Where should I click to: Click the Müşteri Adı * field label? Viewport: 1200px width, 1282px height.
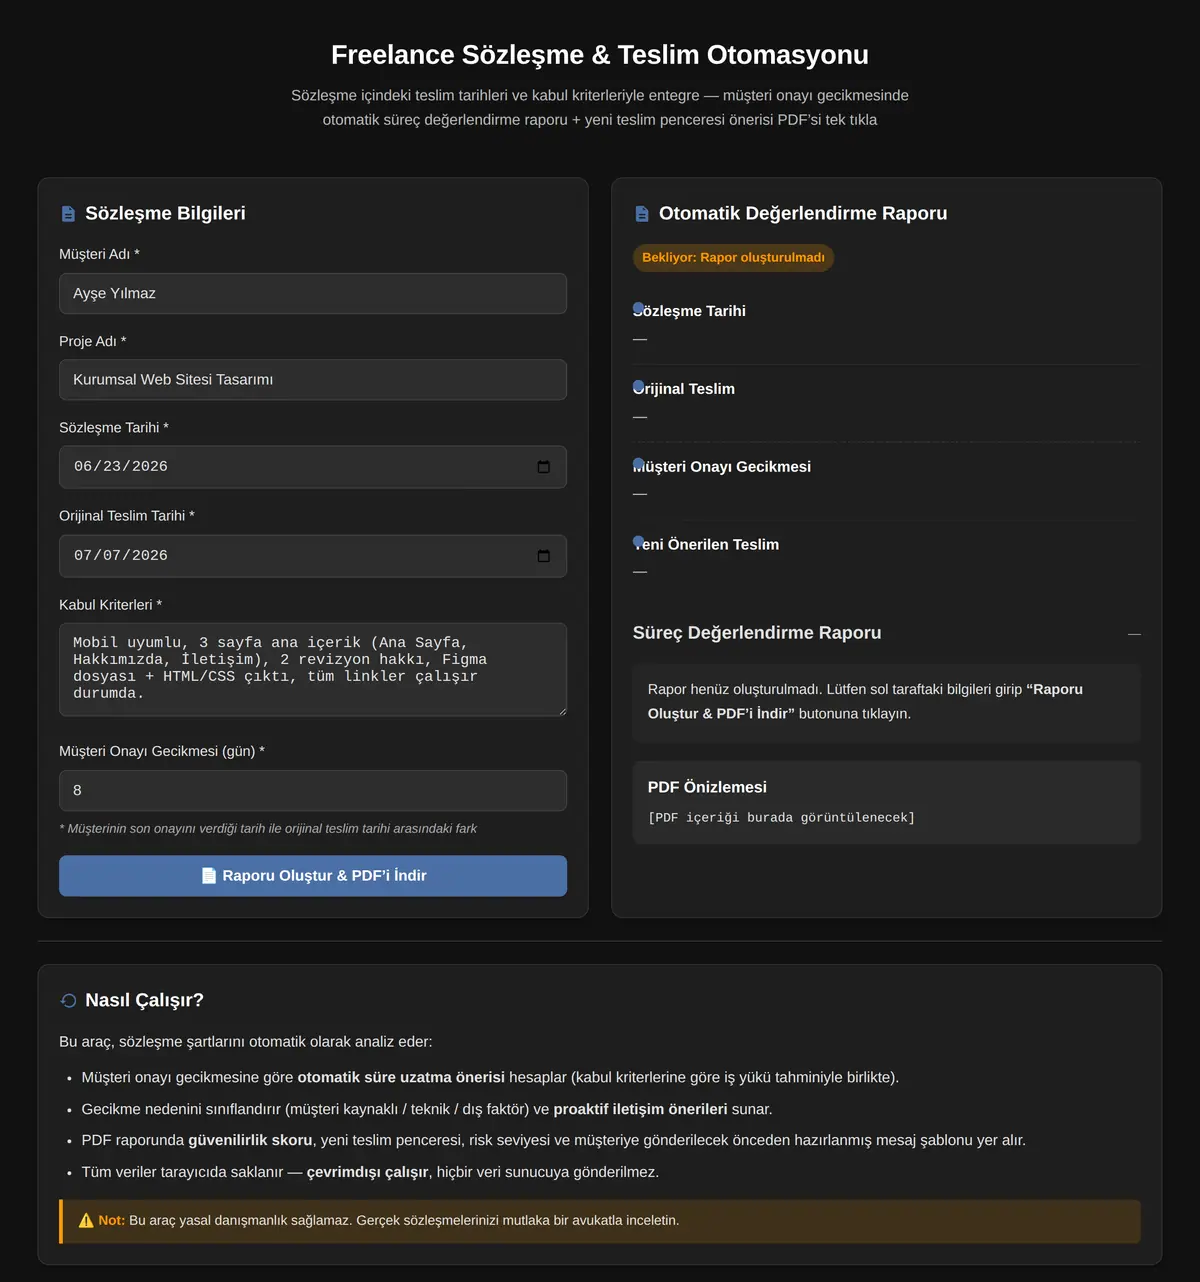coord(99,255)
